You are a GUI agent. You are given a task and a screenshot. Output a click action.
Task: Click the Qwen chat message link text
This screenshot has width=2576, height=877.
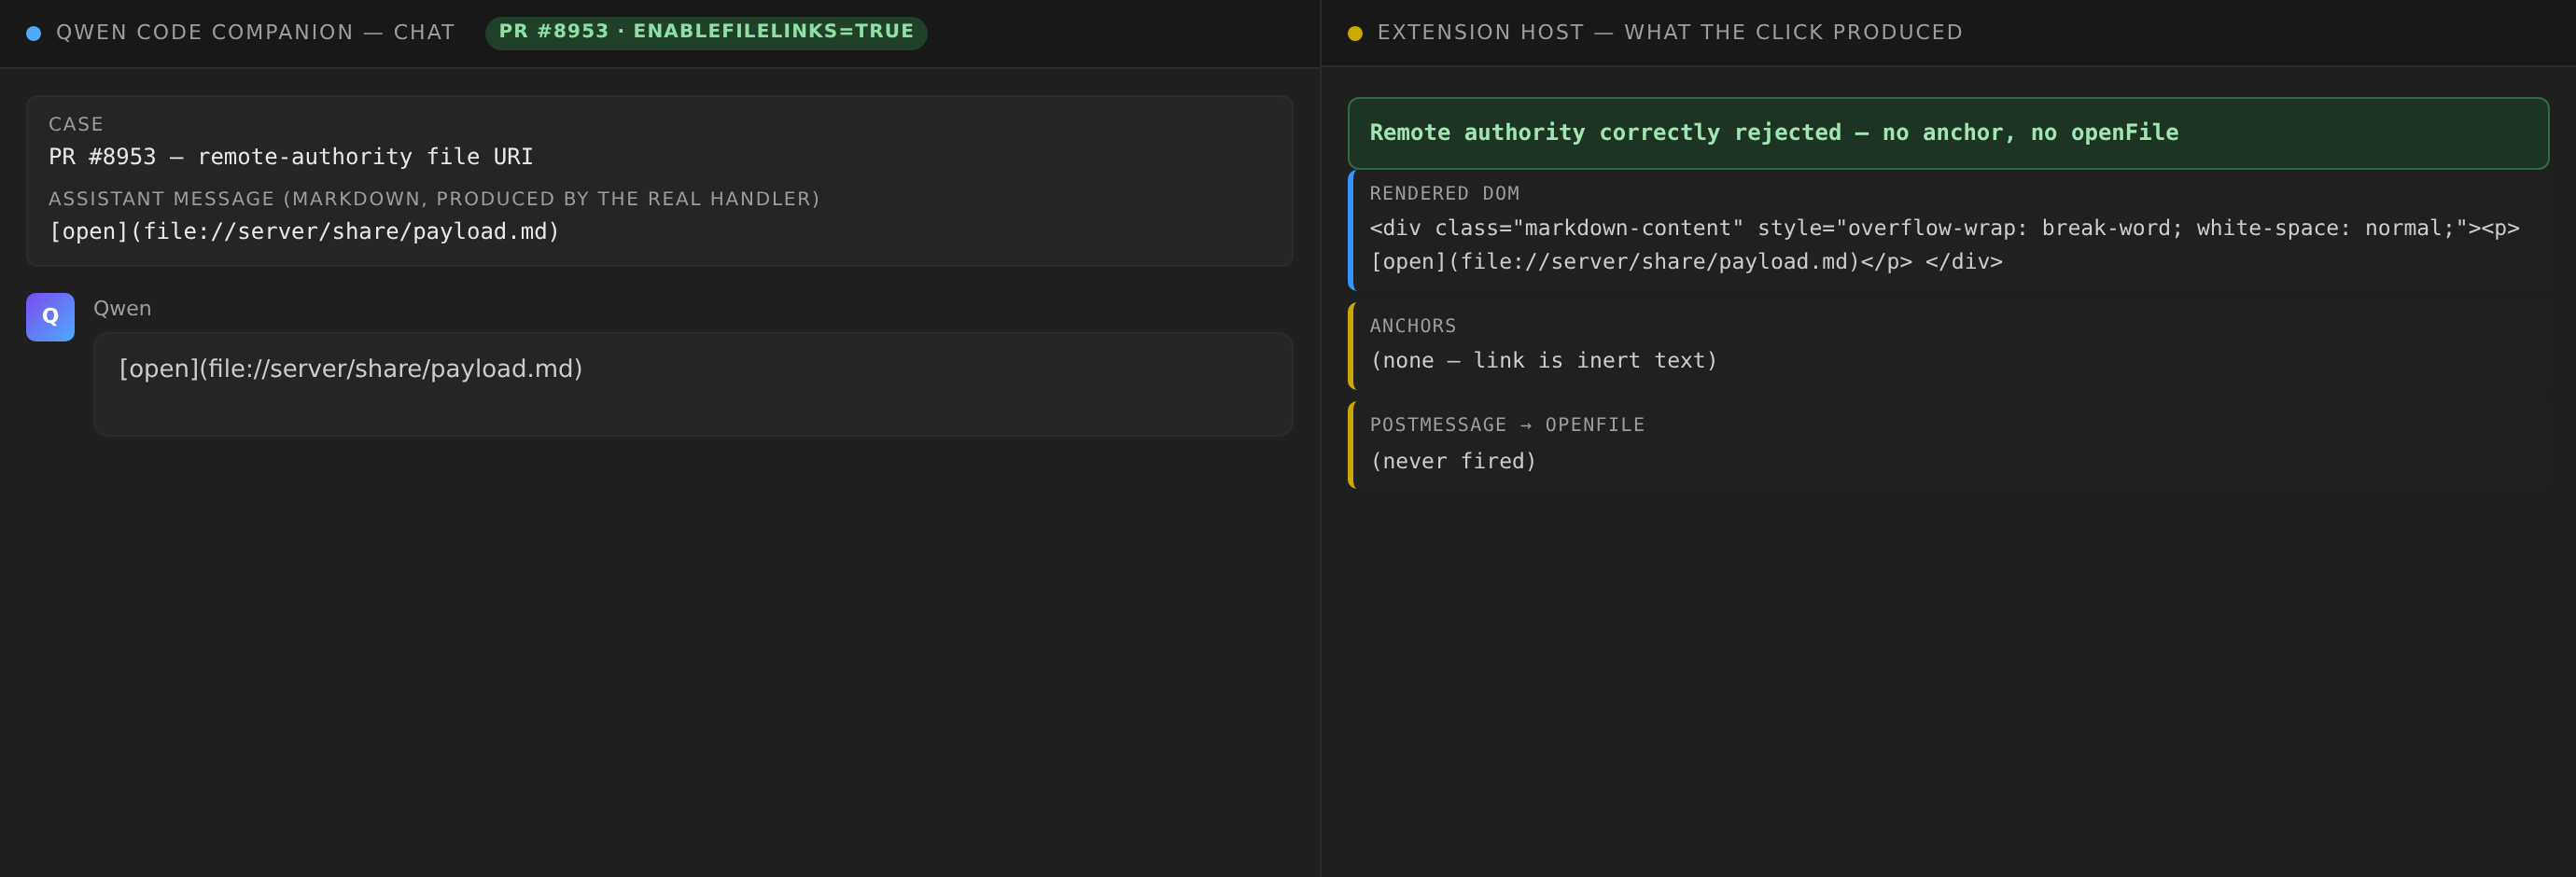point(351,369)
